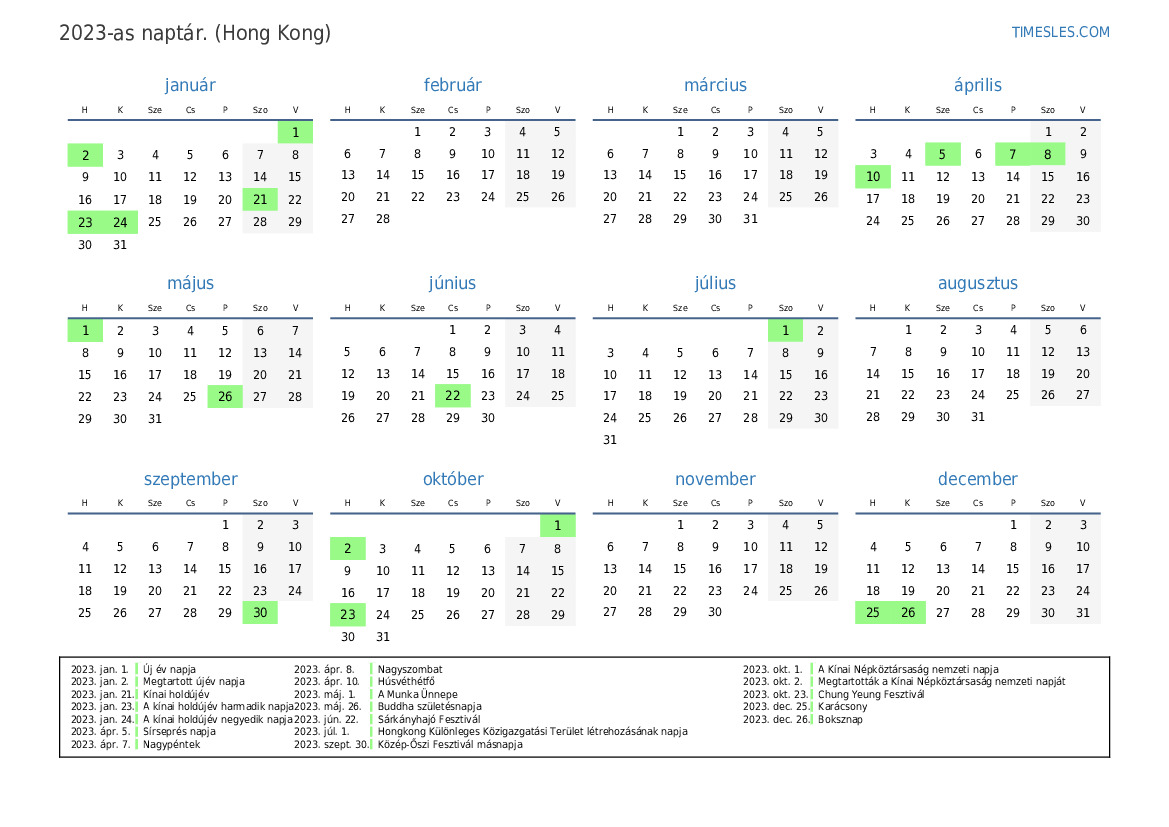Screen dimensions: 1169x827
Task: Select highlighted October 1 in október
Action: [x=558, y=526]
